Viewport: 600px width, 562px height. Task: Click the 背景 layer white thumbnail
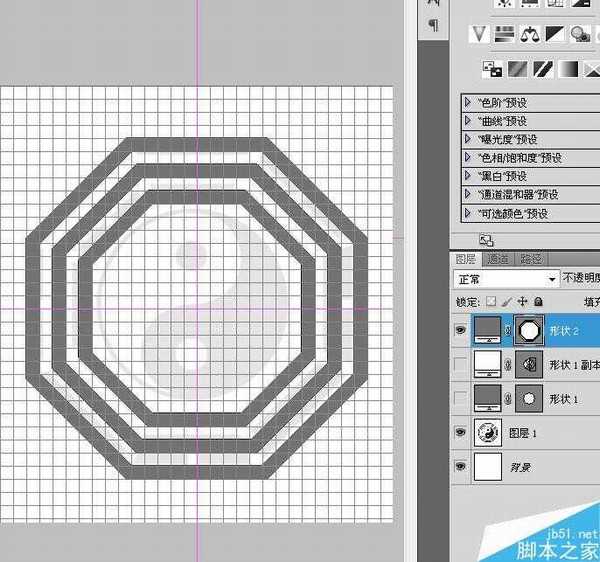[x=488, y=466]
